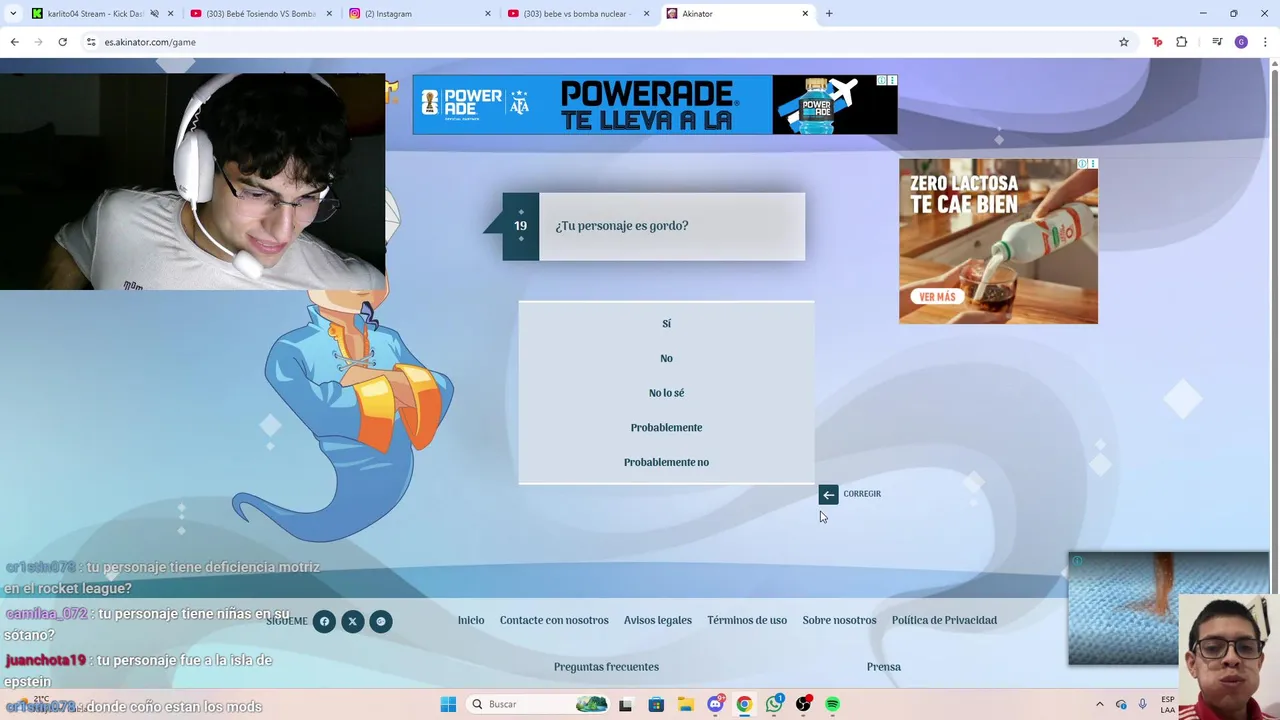Open WhatsApp from the taskbar

tap(774, 704)
